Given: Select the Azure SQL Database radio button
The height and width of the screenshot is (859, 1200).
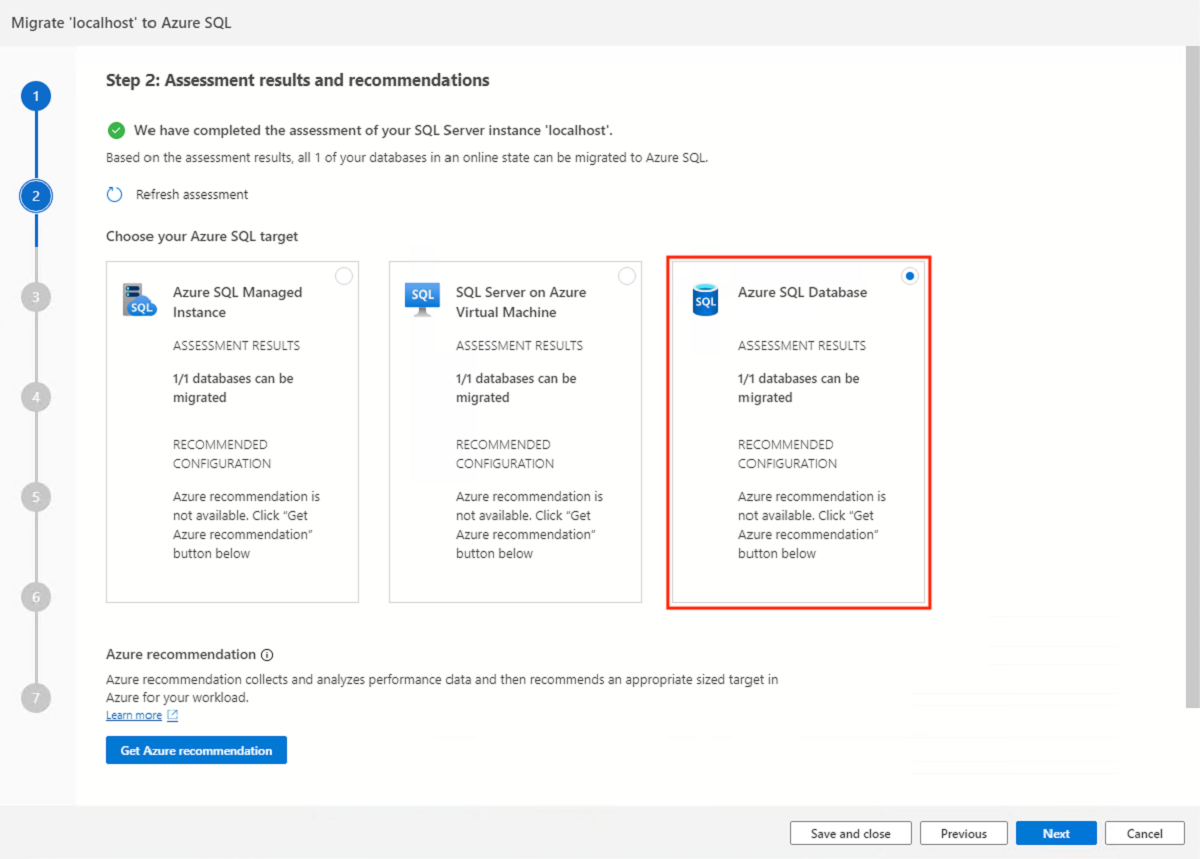Looking at the screenshot, I should click(x=909, y=277).
